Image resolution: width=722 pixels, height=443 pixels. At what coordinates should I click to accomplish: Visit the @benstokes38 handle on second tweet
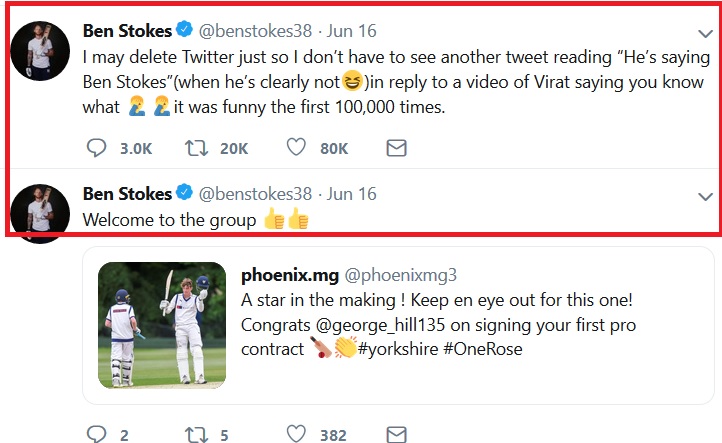[x=255, y=194]
